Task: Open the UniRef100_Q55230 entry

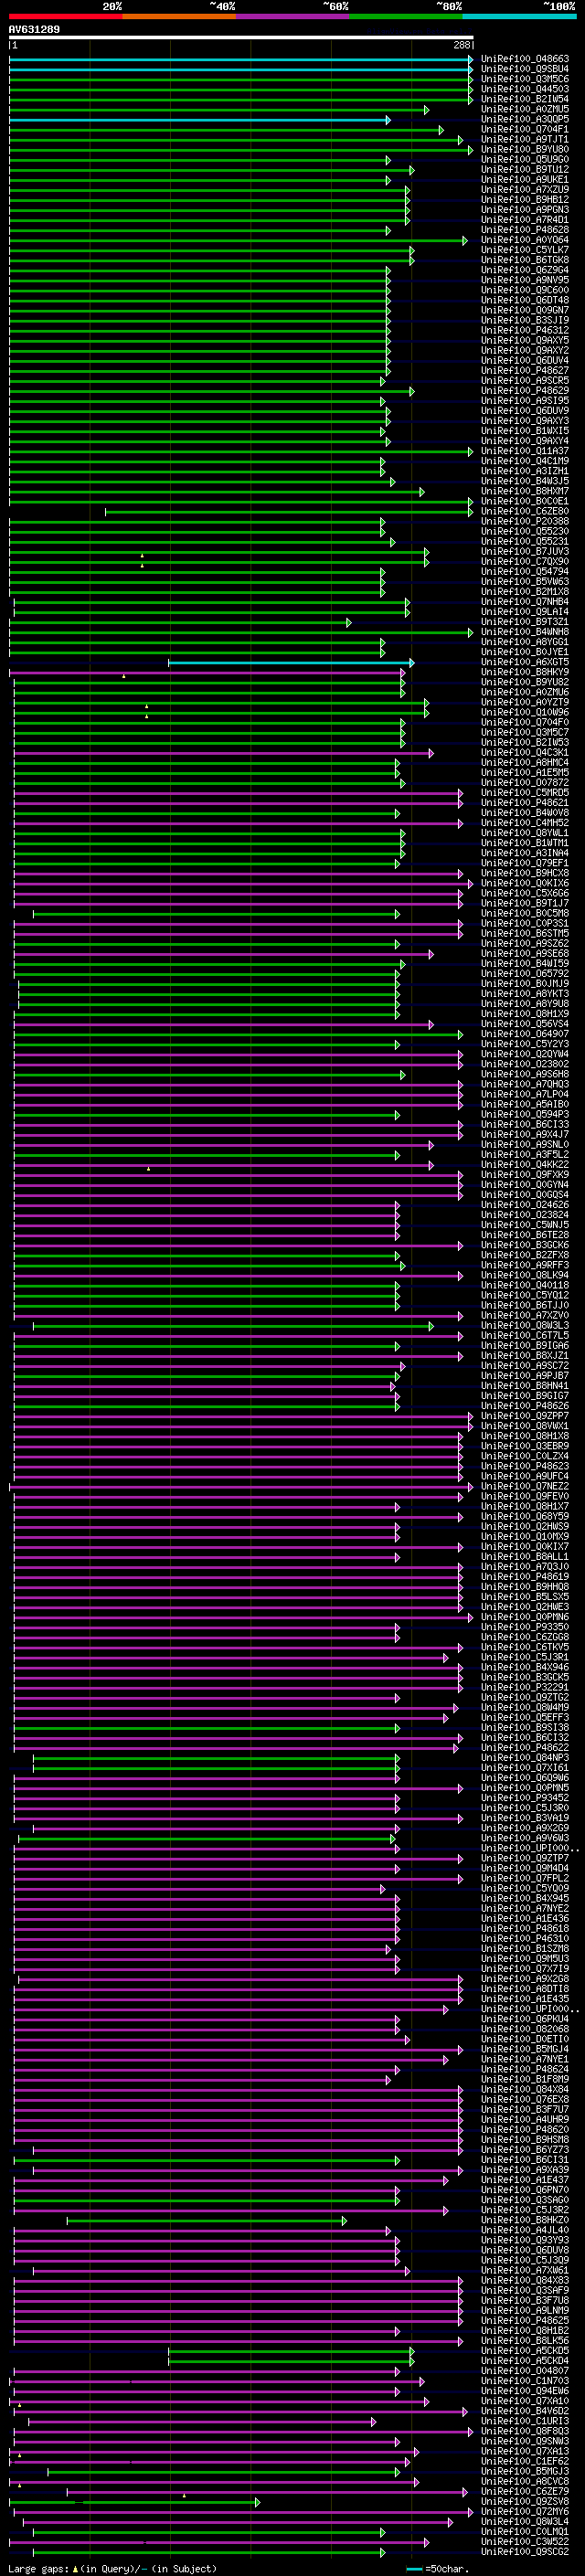Action: tap(524, 531)
